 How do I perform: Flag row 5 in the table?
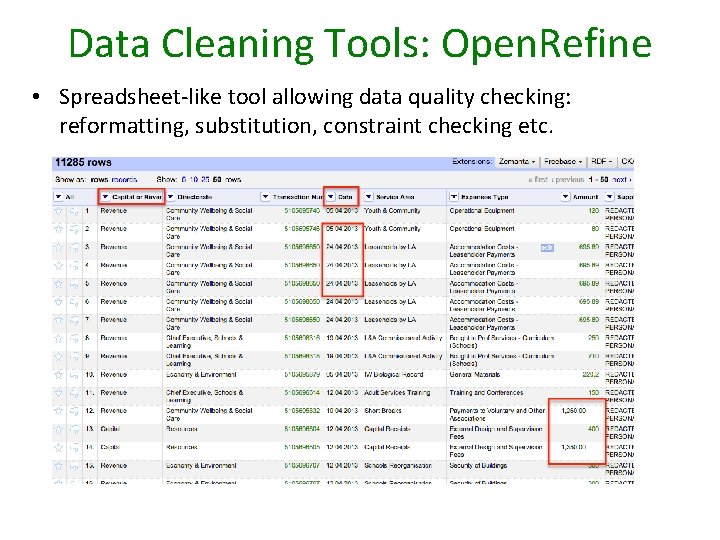tap(74, 285)
